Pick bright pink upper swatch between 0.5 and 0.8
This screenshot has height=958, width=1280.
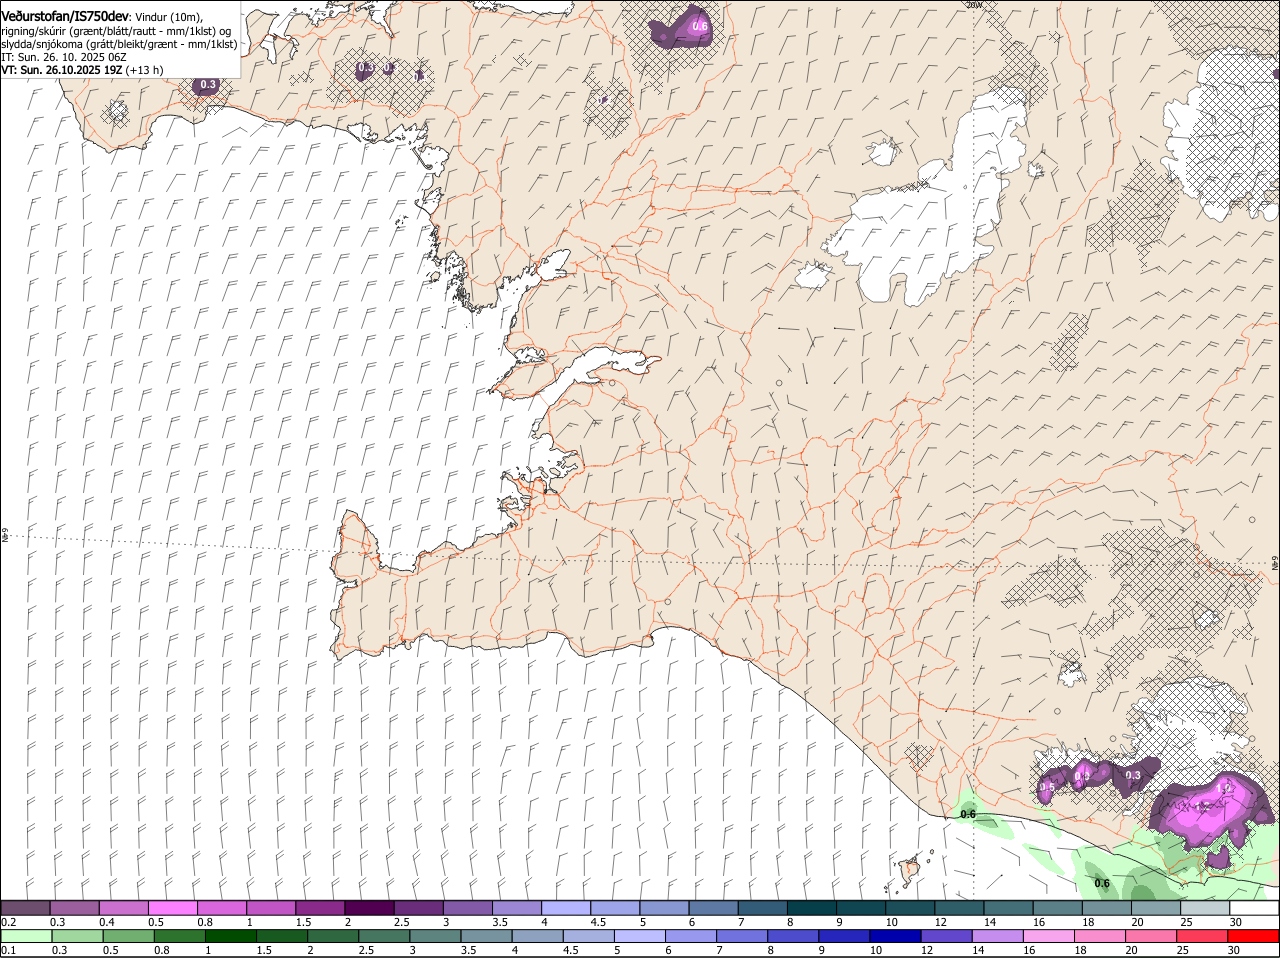pos(172,907)
